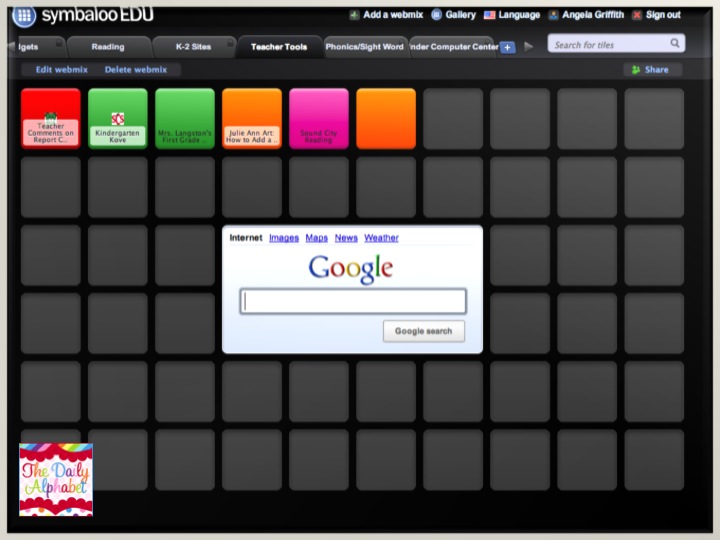Screen dimensions: 720x540
Task: Click the Sign out link text
Action: click(663, 15)
